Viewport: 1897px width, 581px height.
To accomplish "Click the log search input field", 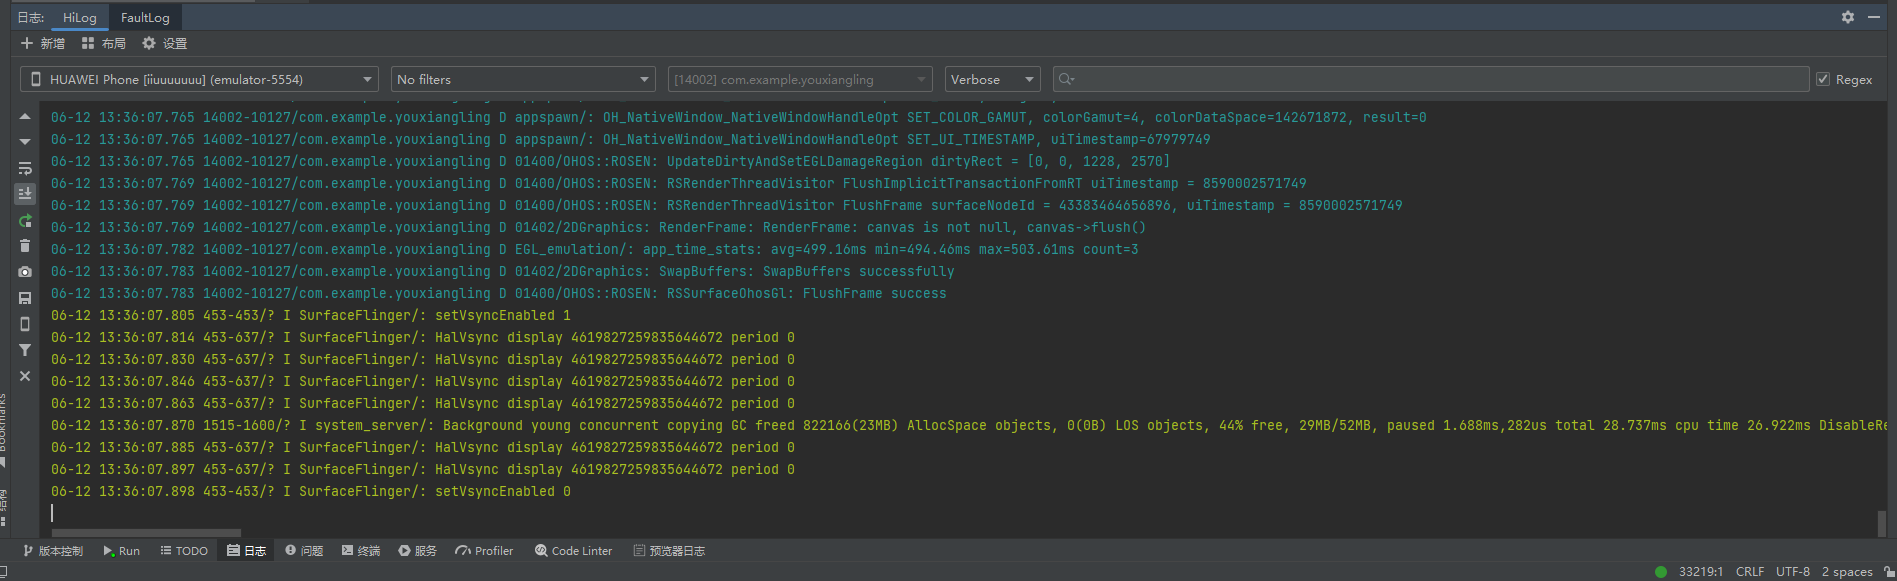I will pyautogui.click(x=1431, y=79).
